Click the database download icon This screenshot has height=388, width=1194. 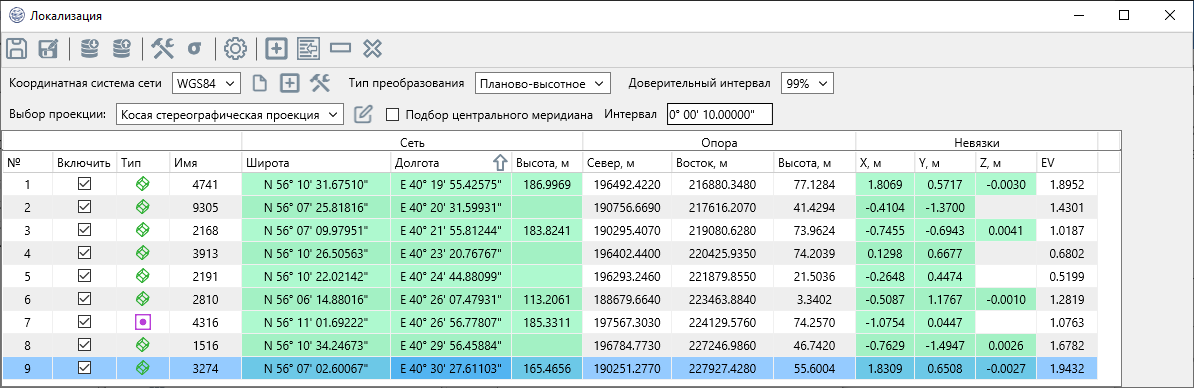pyautogui.click(x=89, y=49)
